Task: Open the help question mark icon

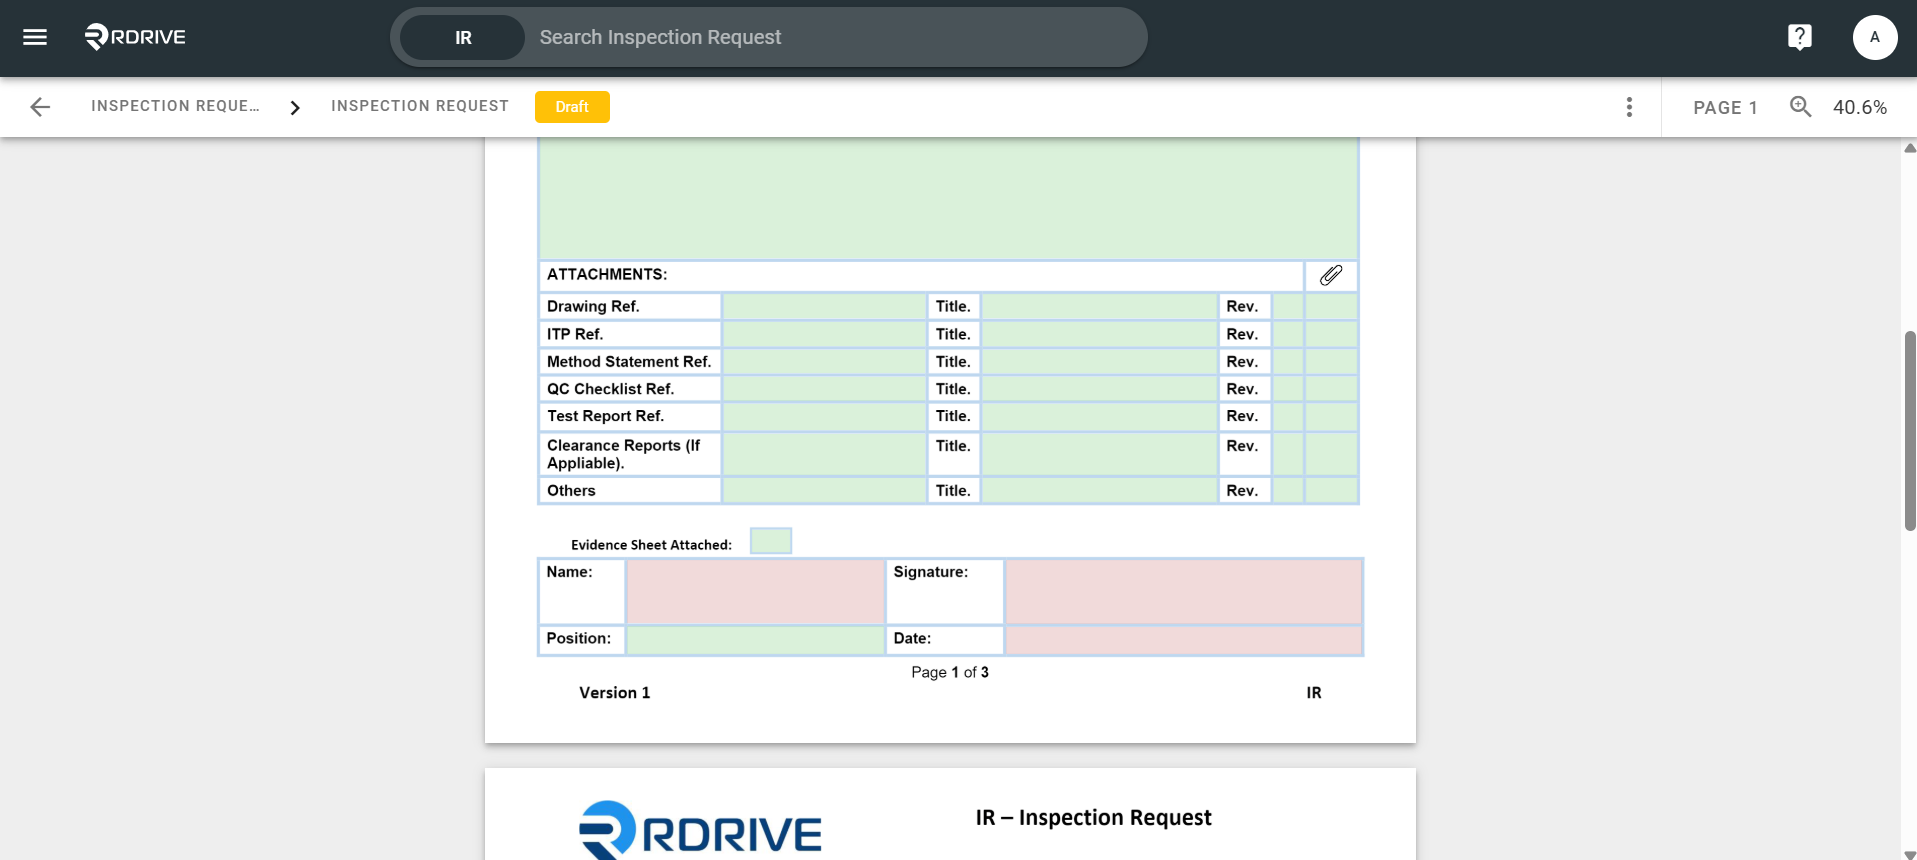Action: coord(1799,37)
